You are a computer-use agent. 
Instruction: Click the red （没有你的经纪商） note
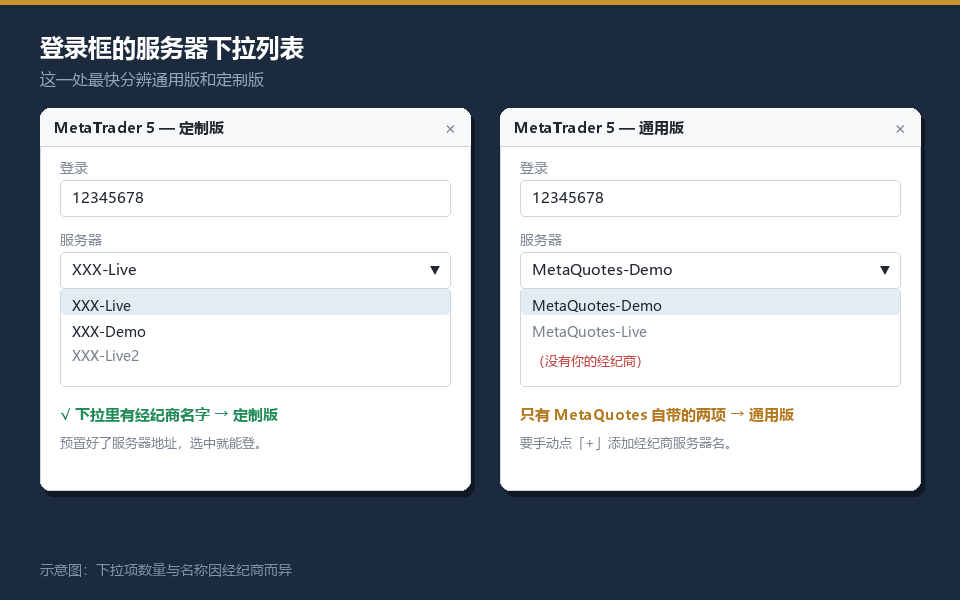click(590, 361)
